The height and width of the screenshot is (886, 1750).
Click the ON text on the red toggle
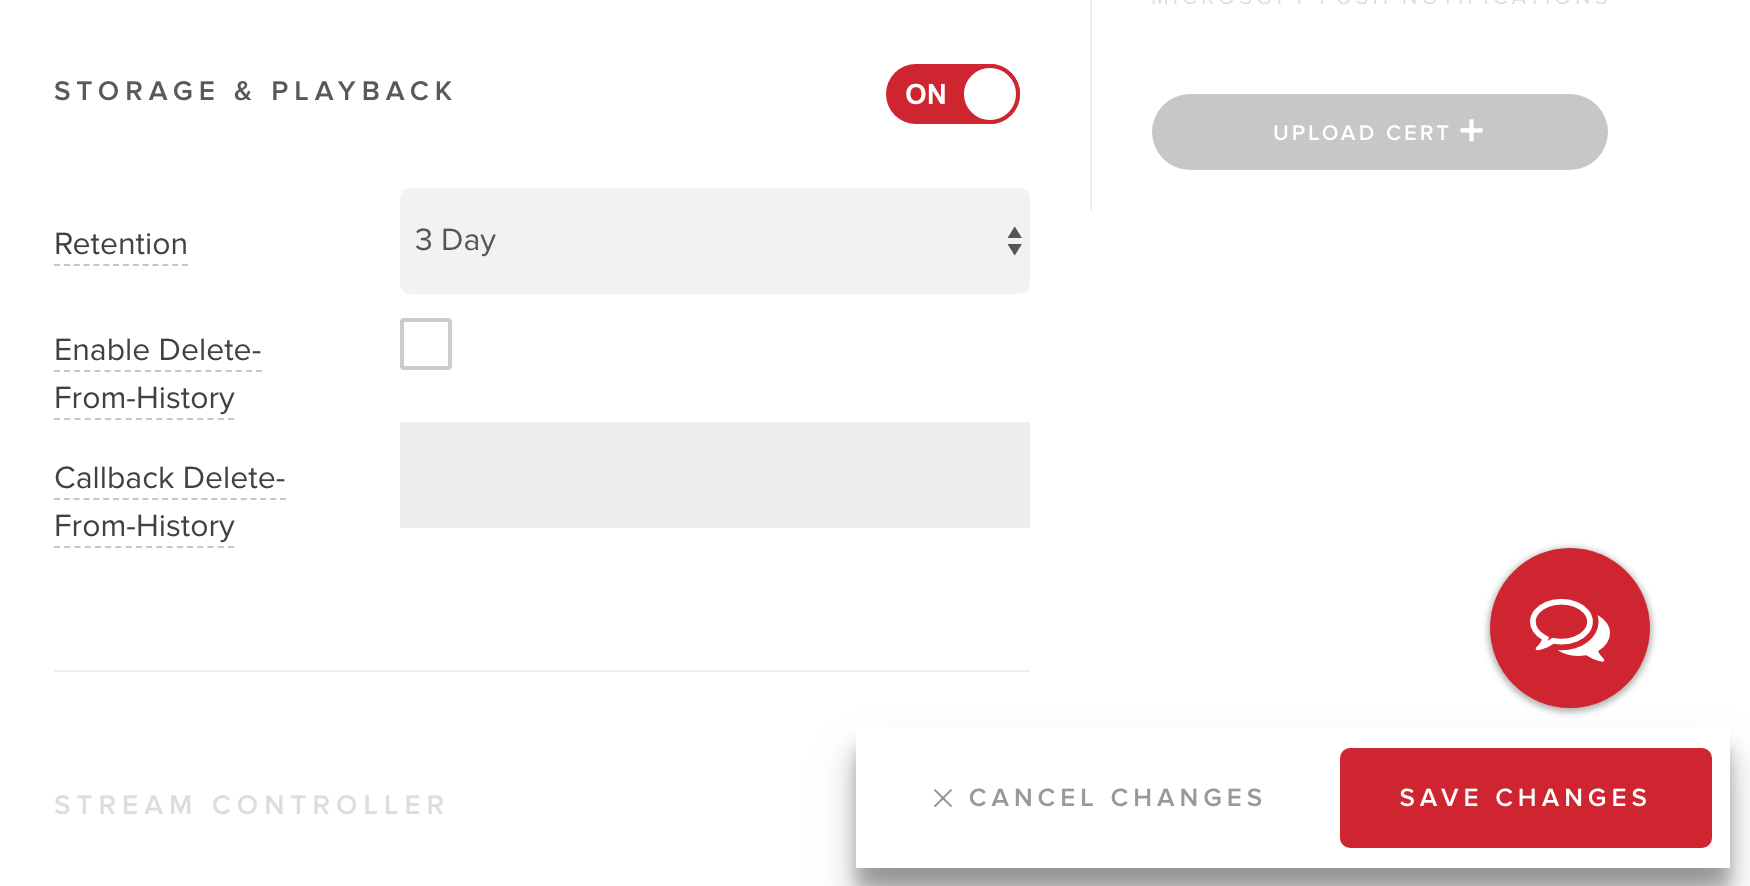click(925, 94)
